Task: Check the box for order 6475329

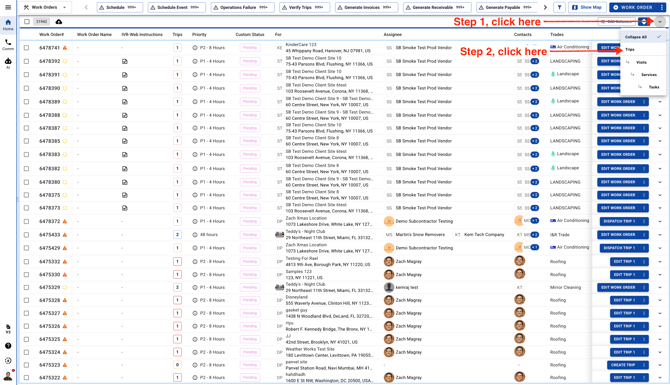Action: [x=26, y=288]
